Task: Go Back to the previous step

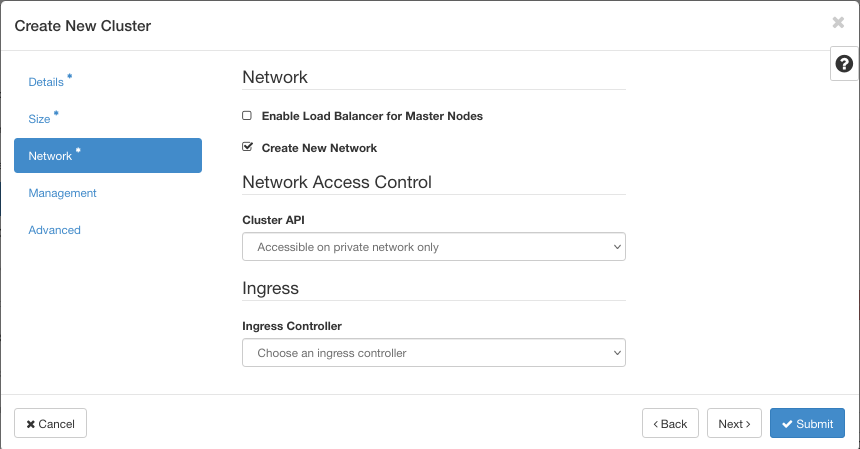Action: coord(670,424)
